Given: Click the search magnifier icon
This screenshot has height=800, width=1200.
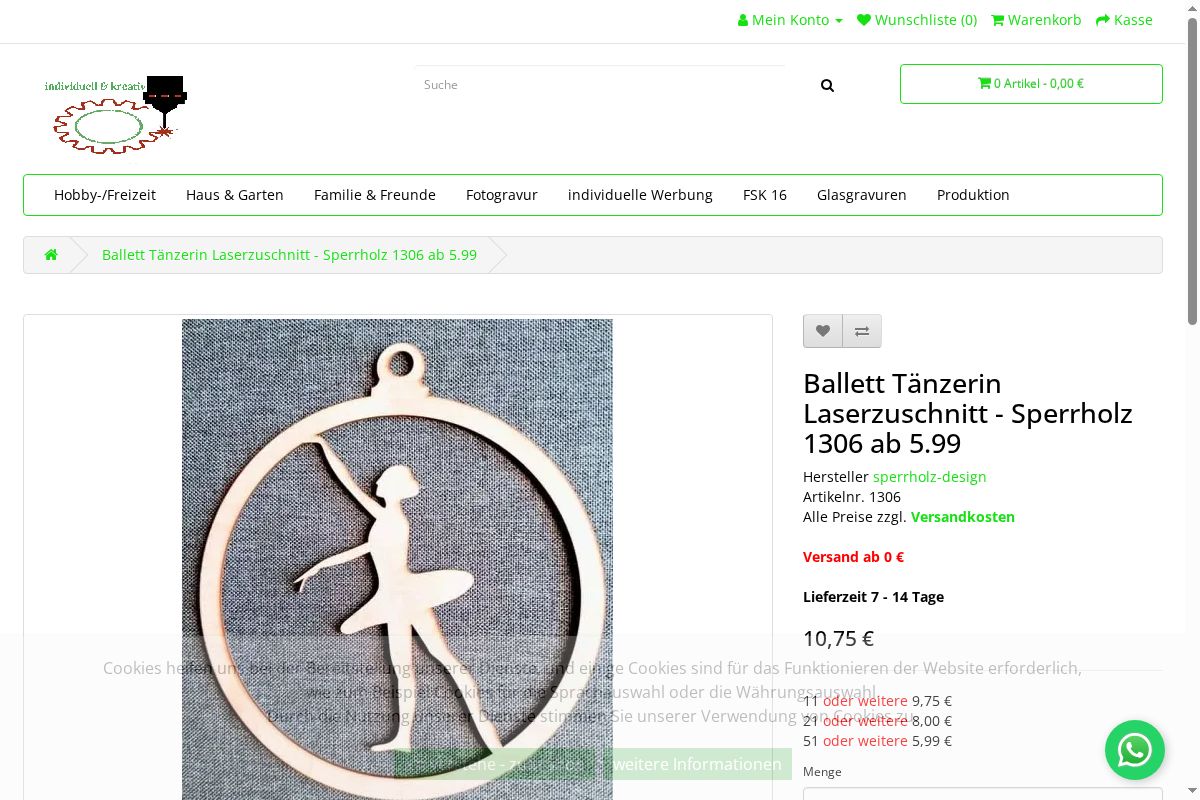Looking at the screenshot, I should click(827, 85).
